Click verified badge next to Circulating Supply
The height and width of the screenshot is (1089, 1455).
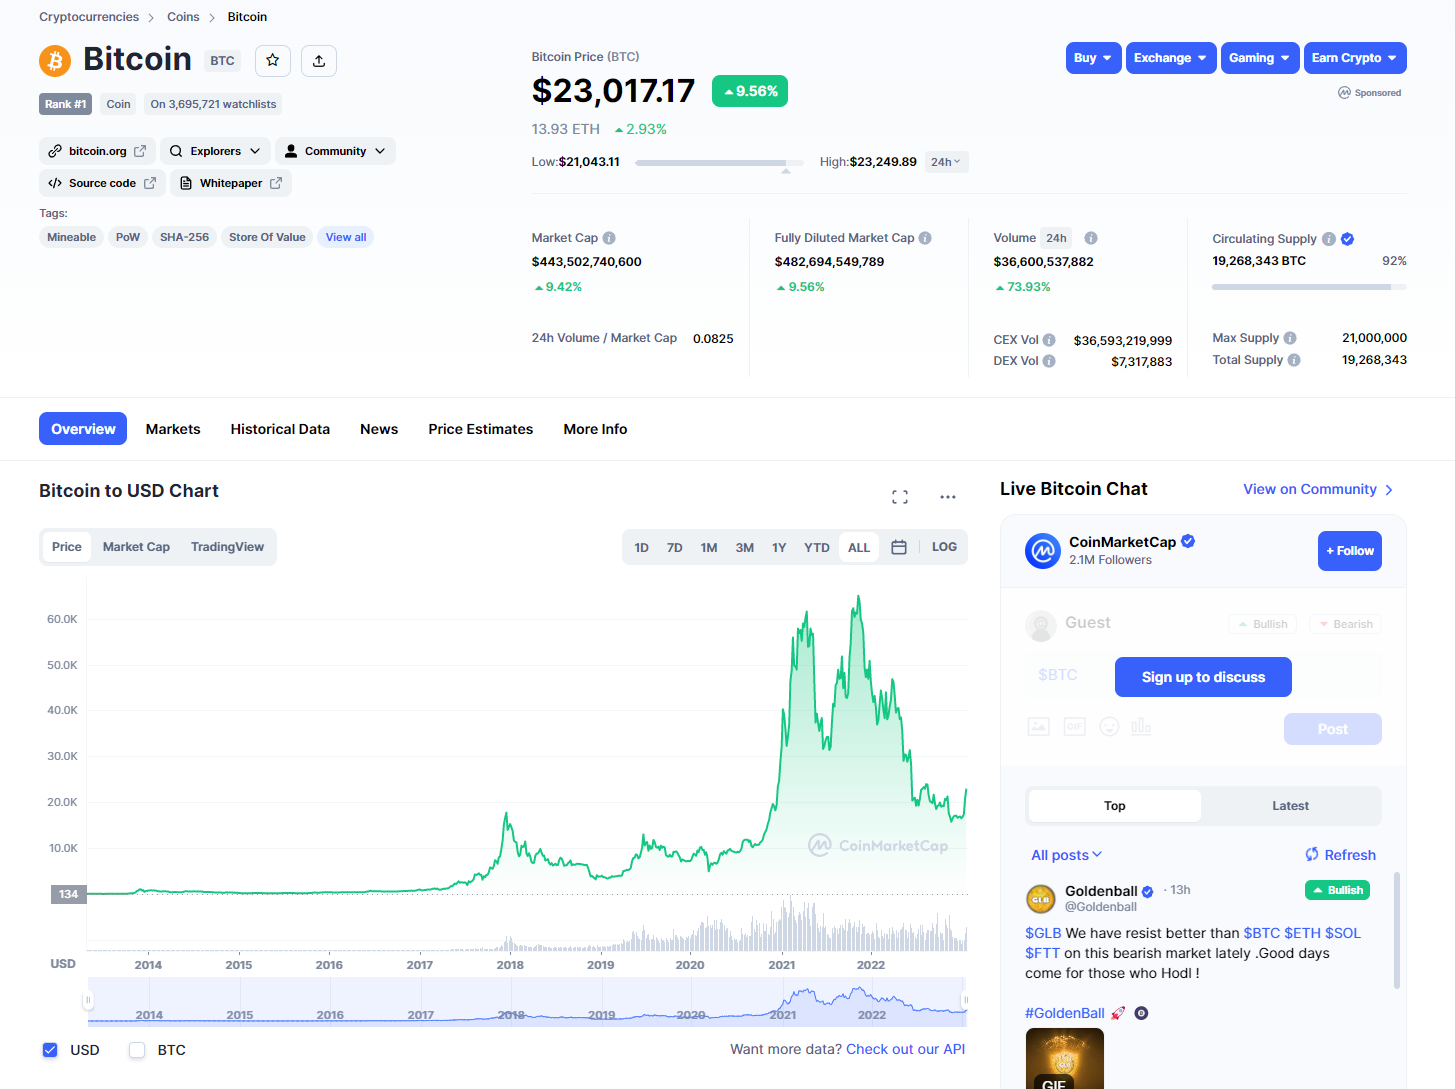pyautogui.click(x=1348, y=239)
